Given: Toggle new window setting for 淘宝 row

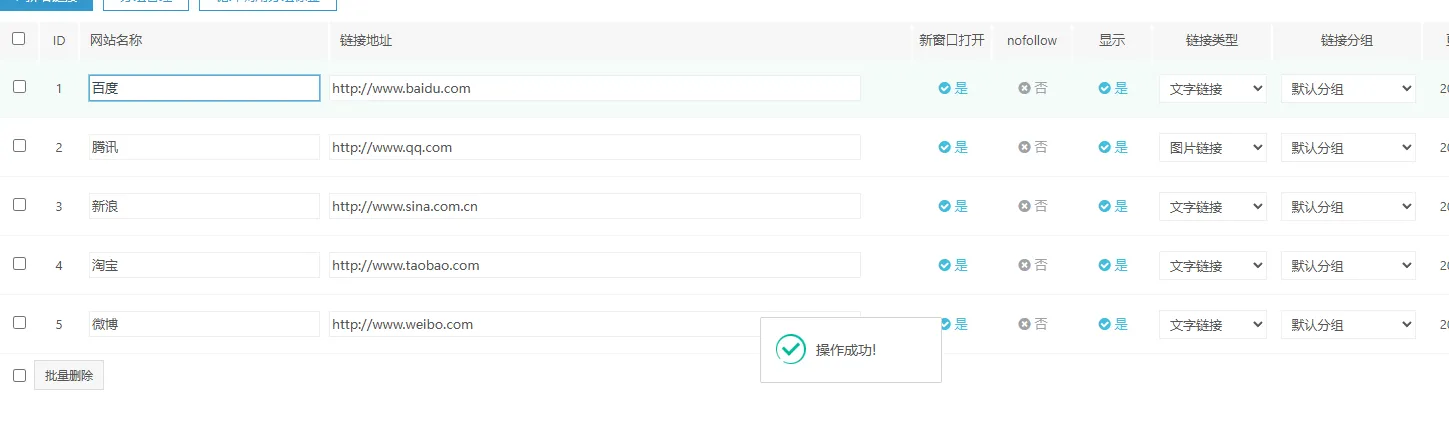Looking at the screenshot, I should click(x=953, y=265).
